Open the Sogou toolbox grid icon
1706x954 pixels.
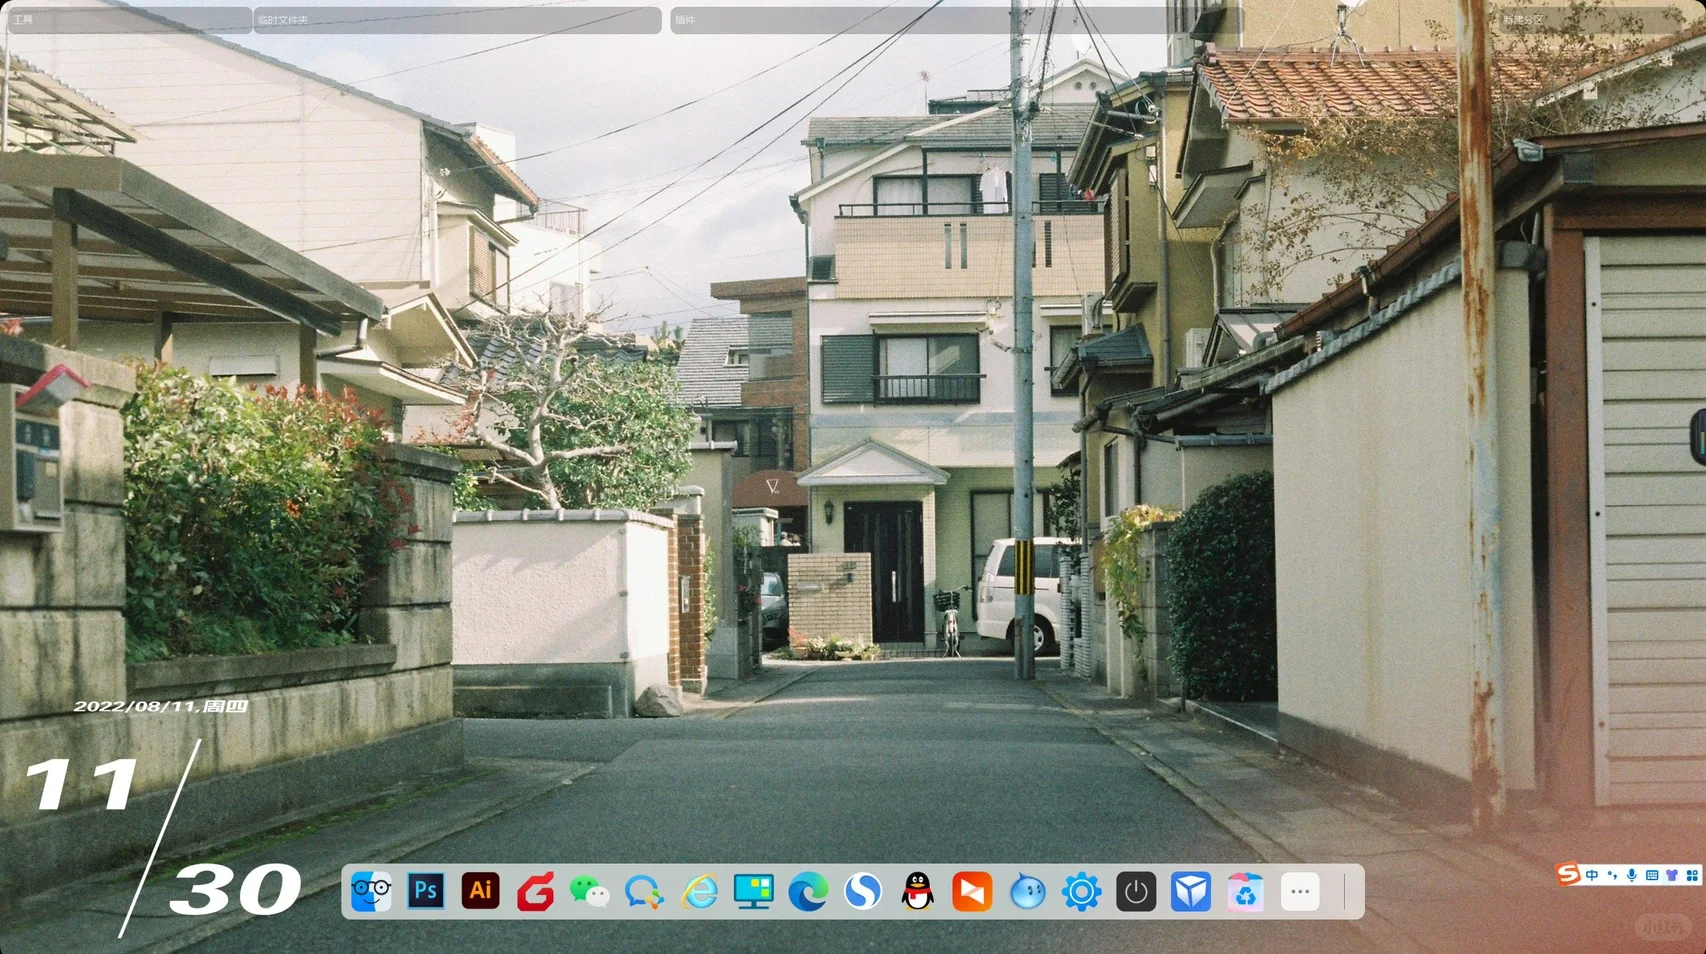(x=1691, y=875)
